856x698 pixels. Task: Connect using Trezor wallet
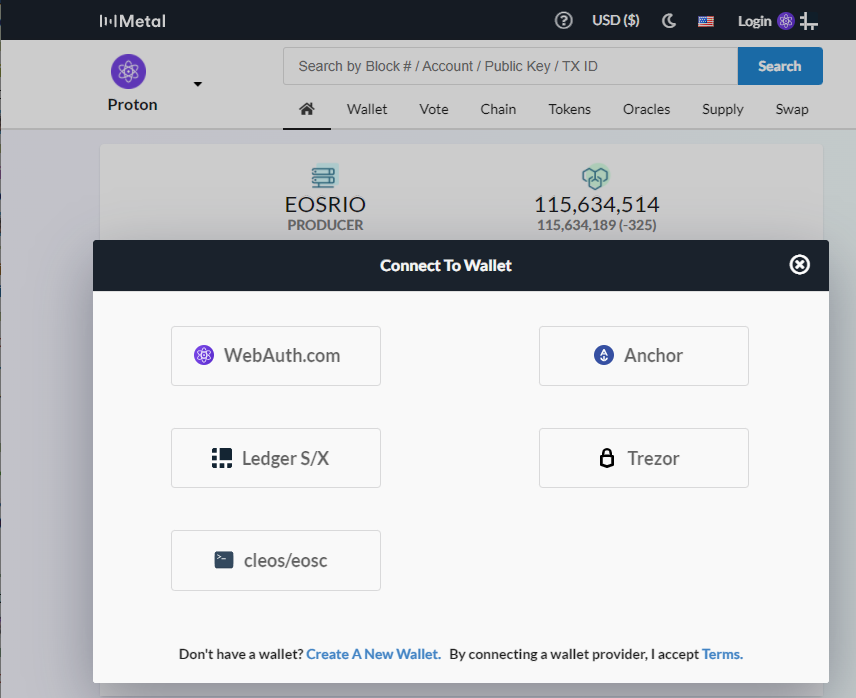pos(644,458)
